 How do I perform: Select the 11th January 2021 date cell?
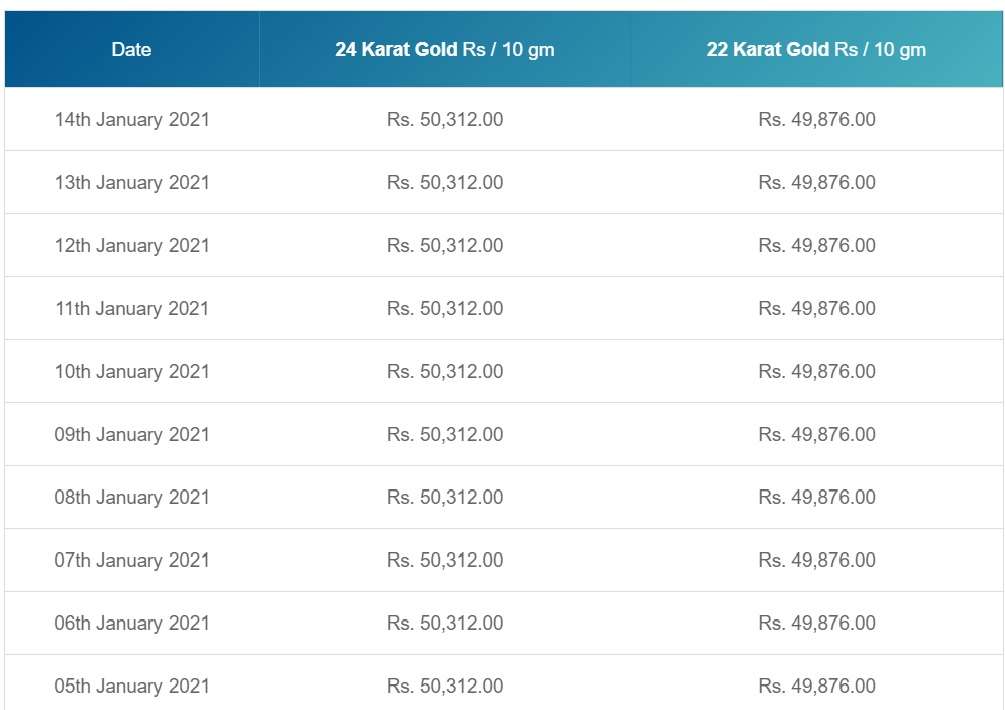pyautogui.click(x=132, y=308)
